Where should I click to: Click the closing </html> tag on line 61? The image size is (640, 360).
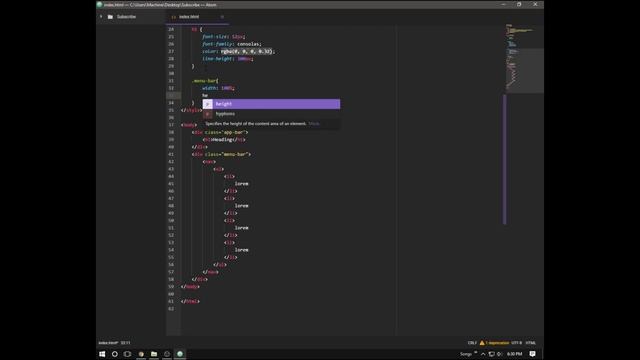click(x=190, y=301)
